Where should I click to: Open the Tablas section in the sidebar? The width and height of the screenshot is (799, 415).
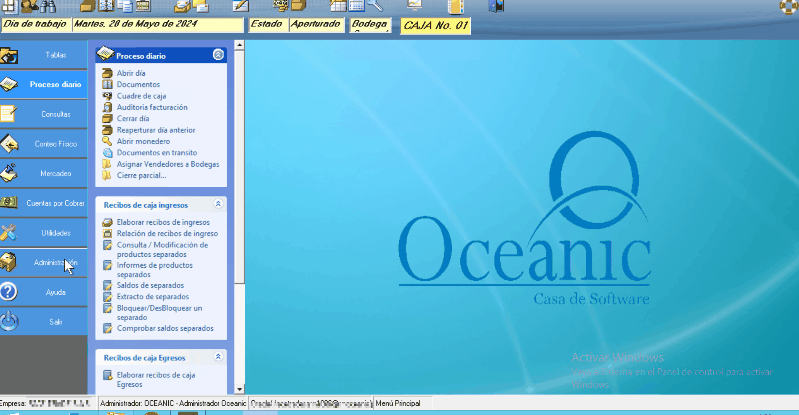(x=44, y=55)
